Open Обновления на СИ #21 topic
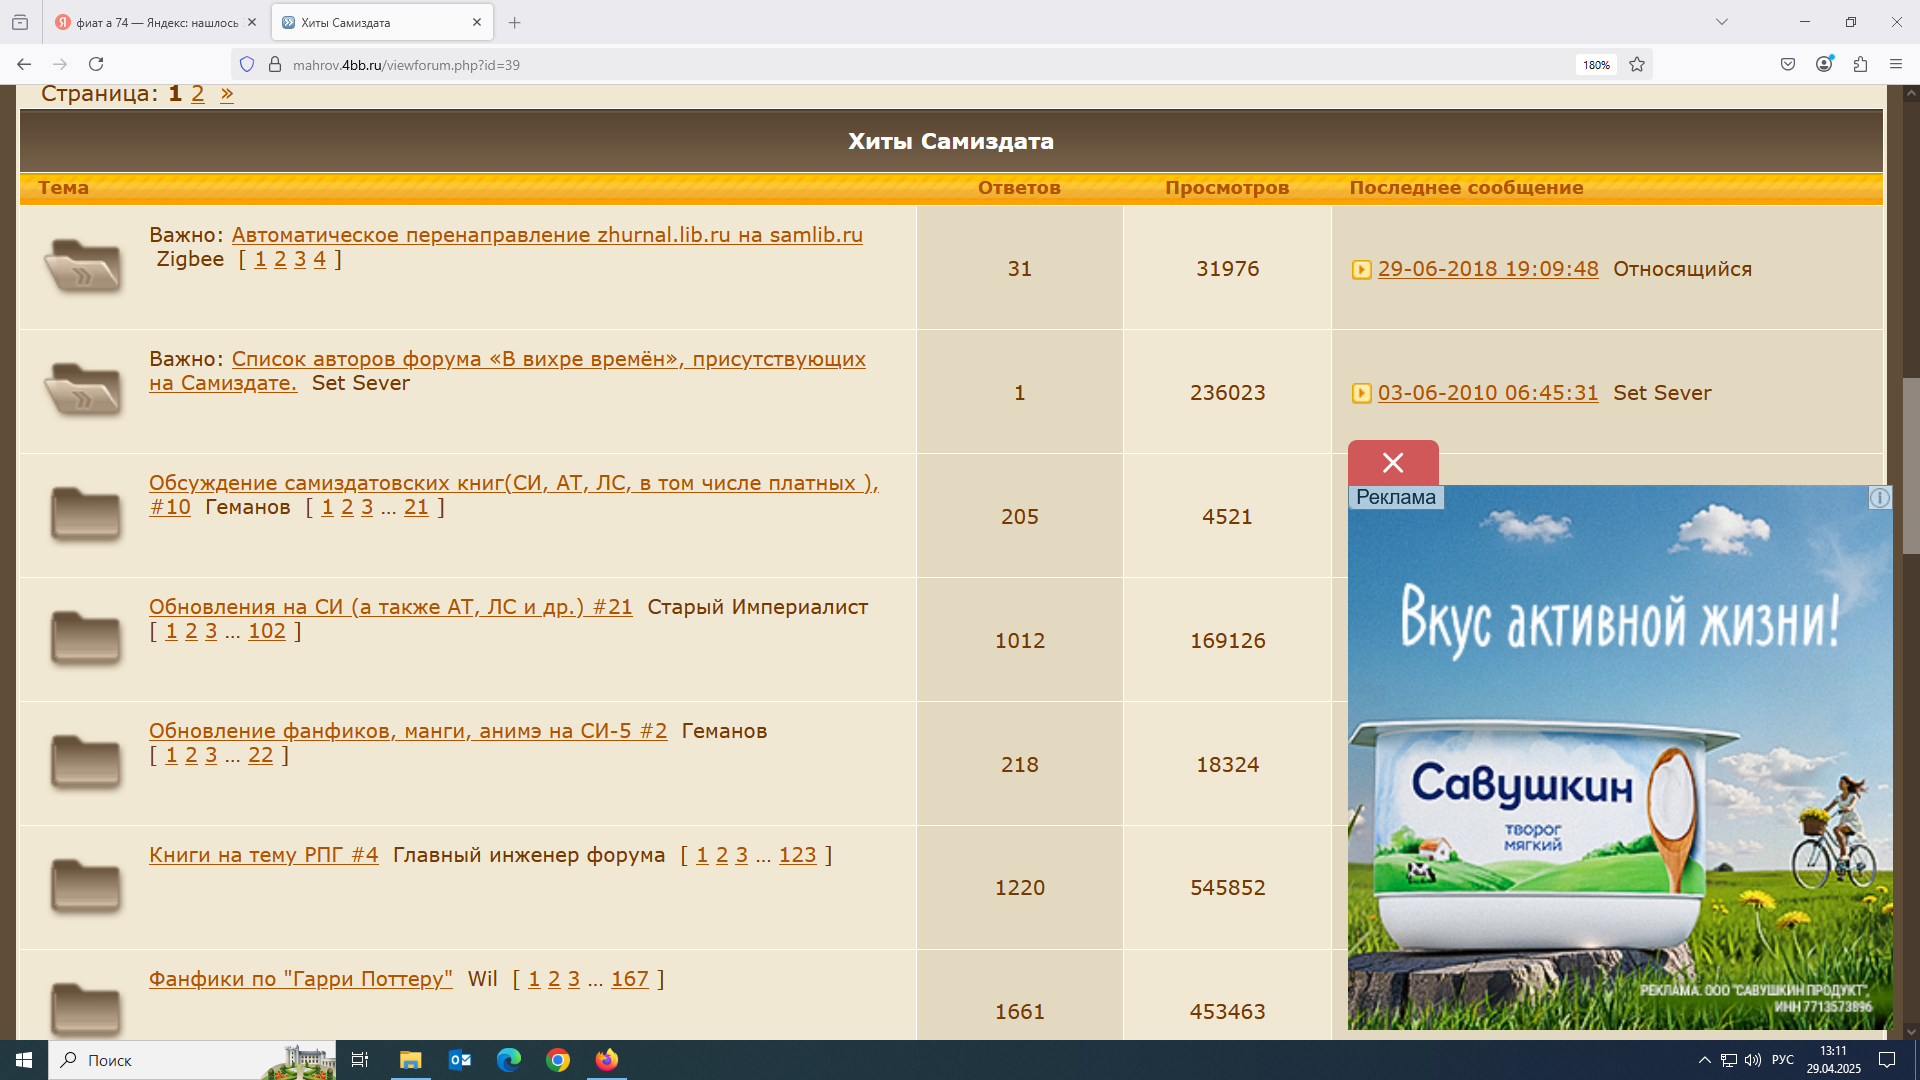This screenshot has height=1080, width=1920. (x=391, y=607)
